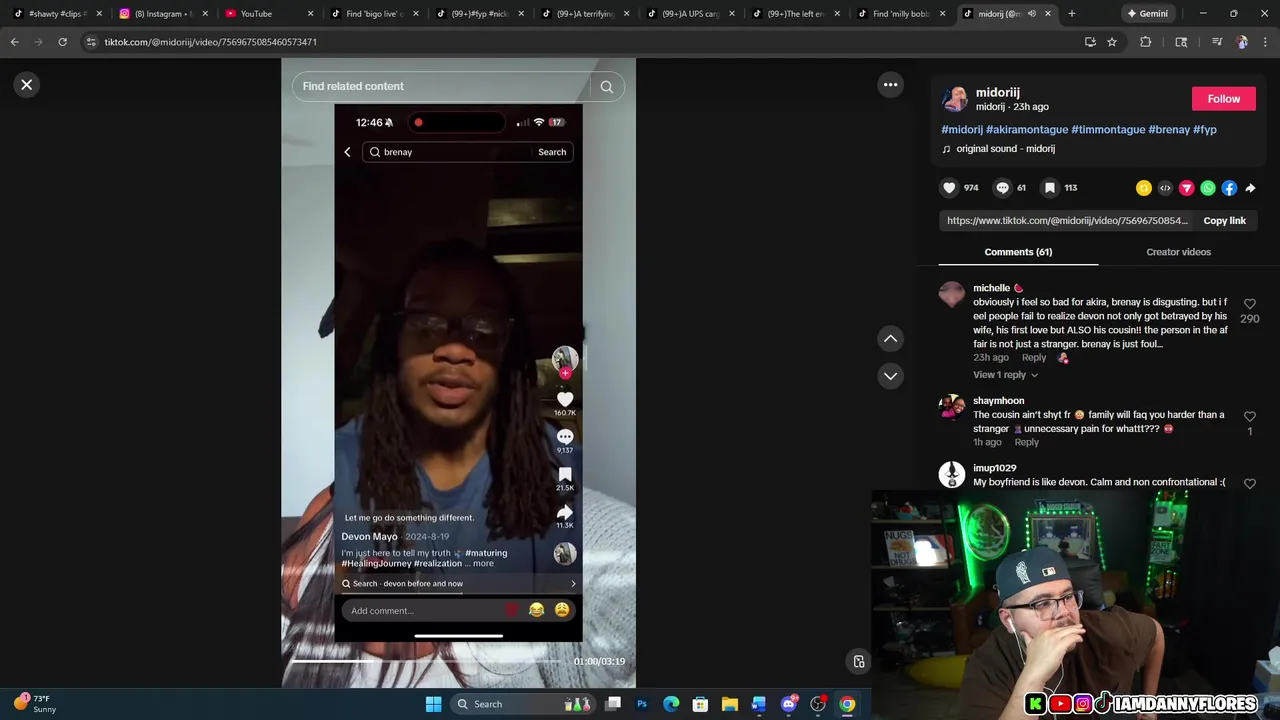Switch to the Comments (61) tab
The width and height of the screenshot is (1280, 720).
point(1018,252)
